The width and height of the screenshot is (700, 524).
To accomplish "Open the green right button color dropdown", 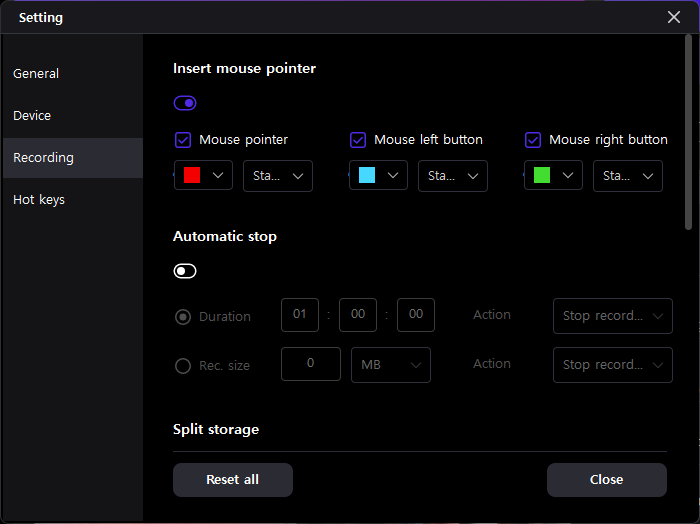I will [x=554, y=176].
